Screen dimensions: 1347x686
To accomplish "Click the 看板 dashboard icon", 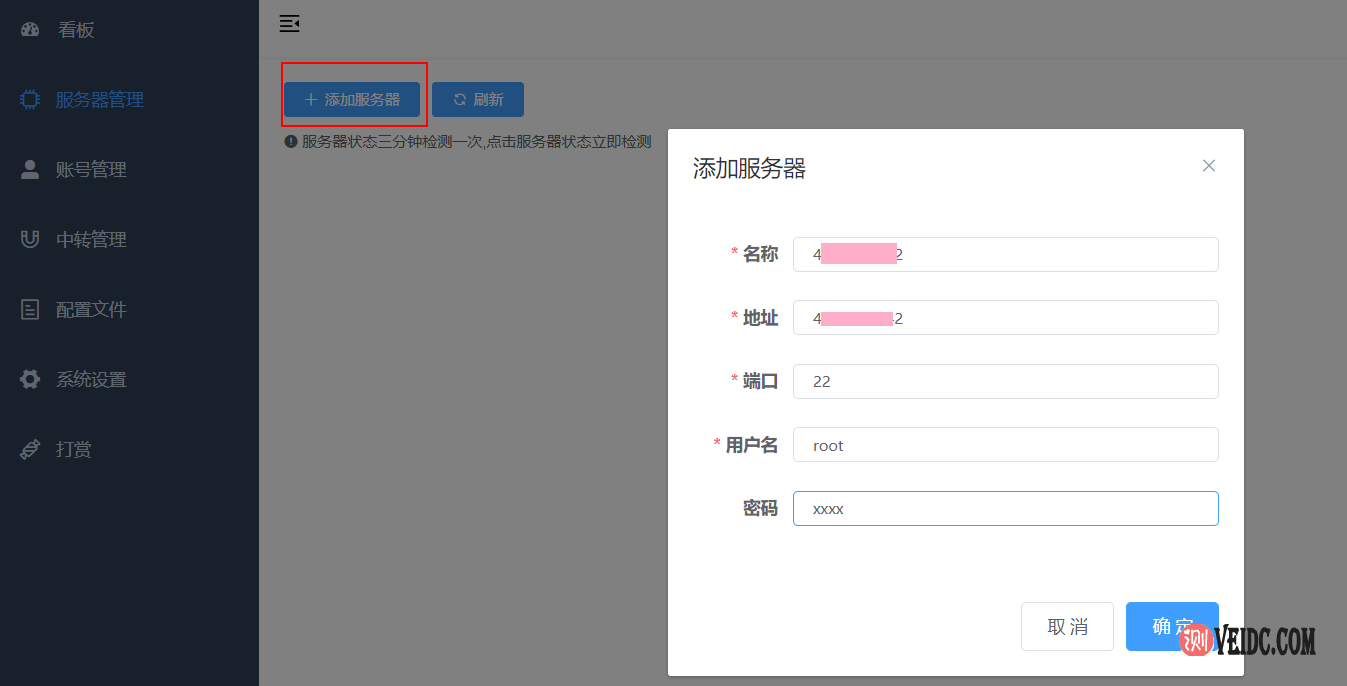I will (30, 29).
